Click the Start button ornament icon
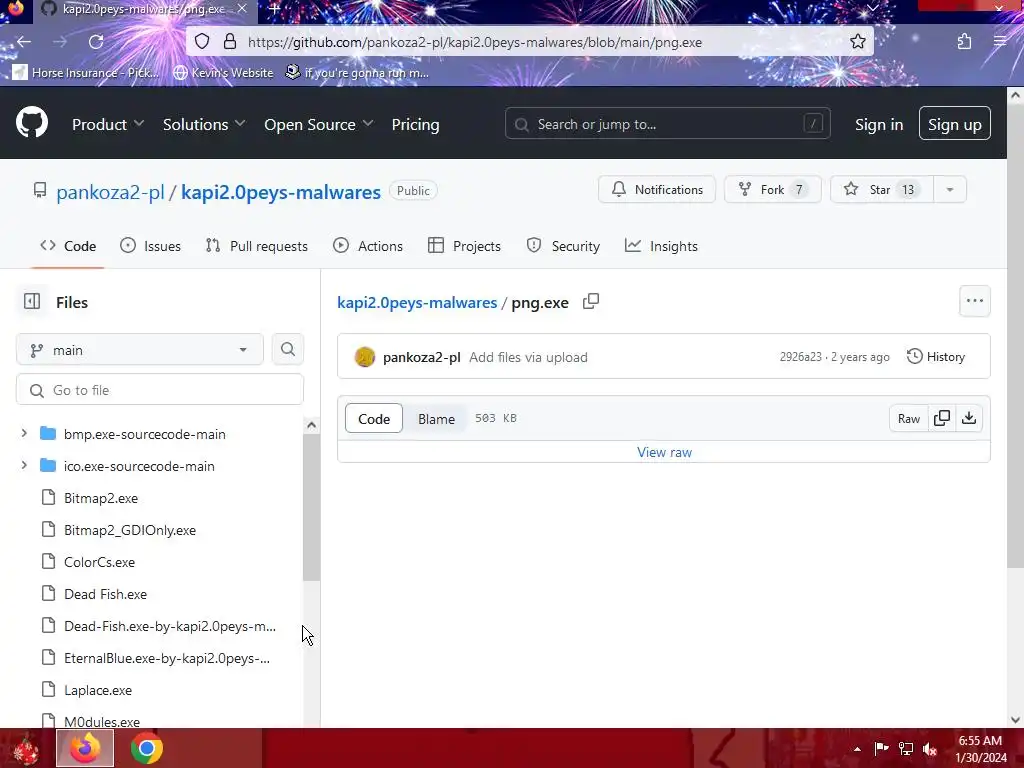The image size is (1024, 768). 26,750
